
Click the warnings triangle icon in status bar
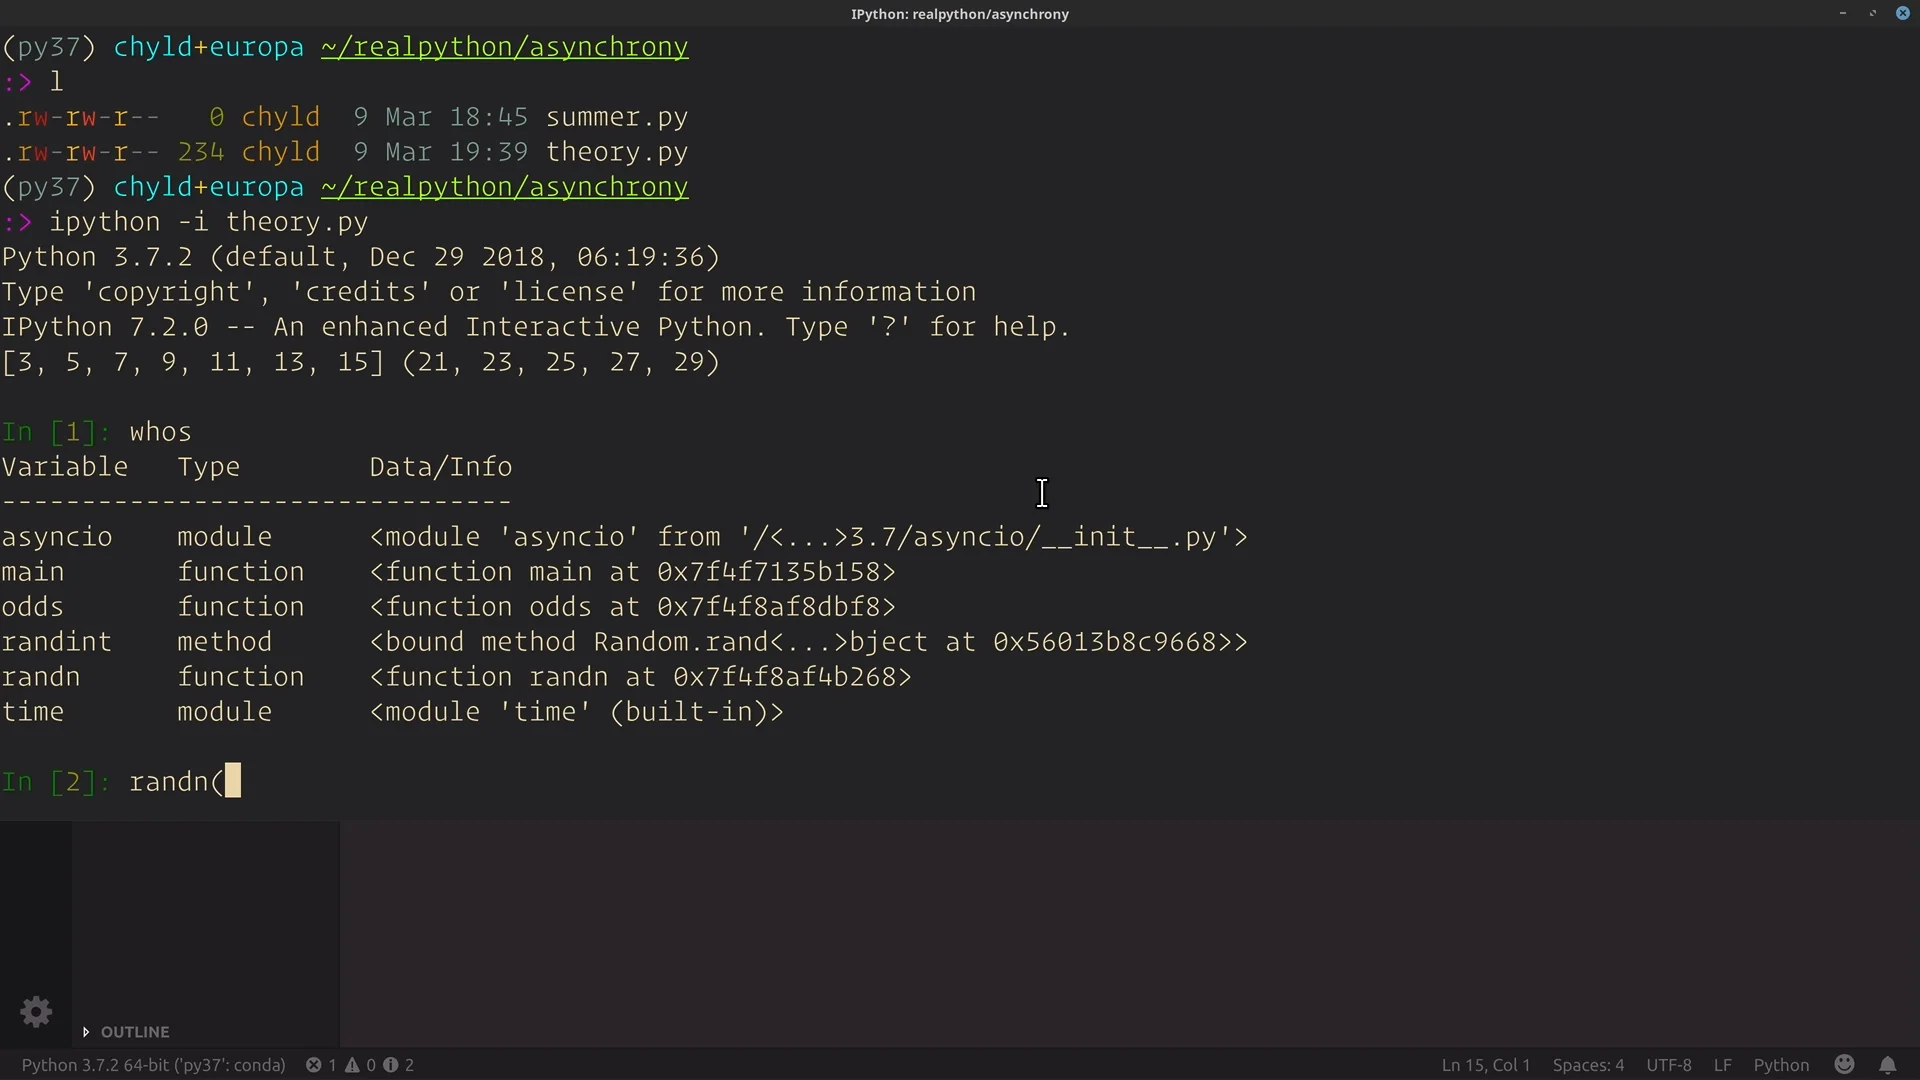coord(353,1065)
